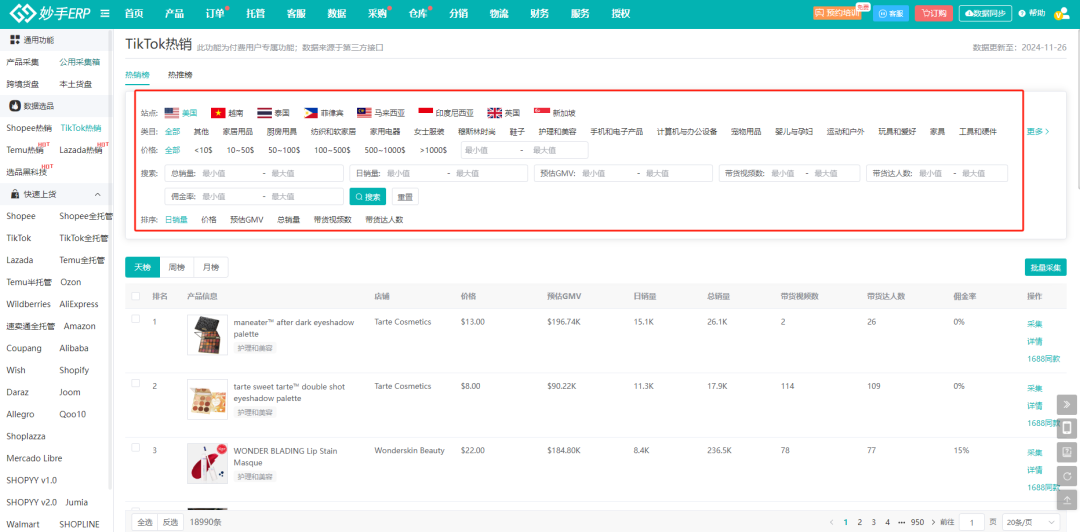This screenshot has height=532, width=1080.
Task: Open the user account avatar icon
Action: pyautogui.click(x=1061, y=13)
